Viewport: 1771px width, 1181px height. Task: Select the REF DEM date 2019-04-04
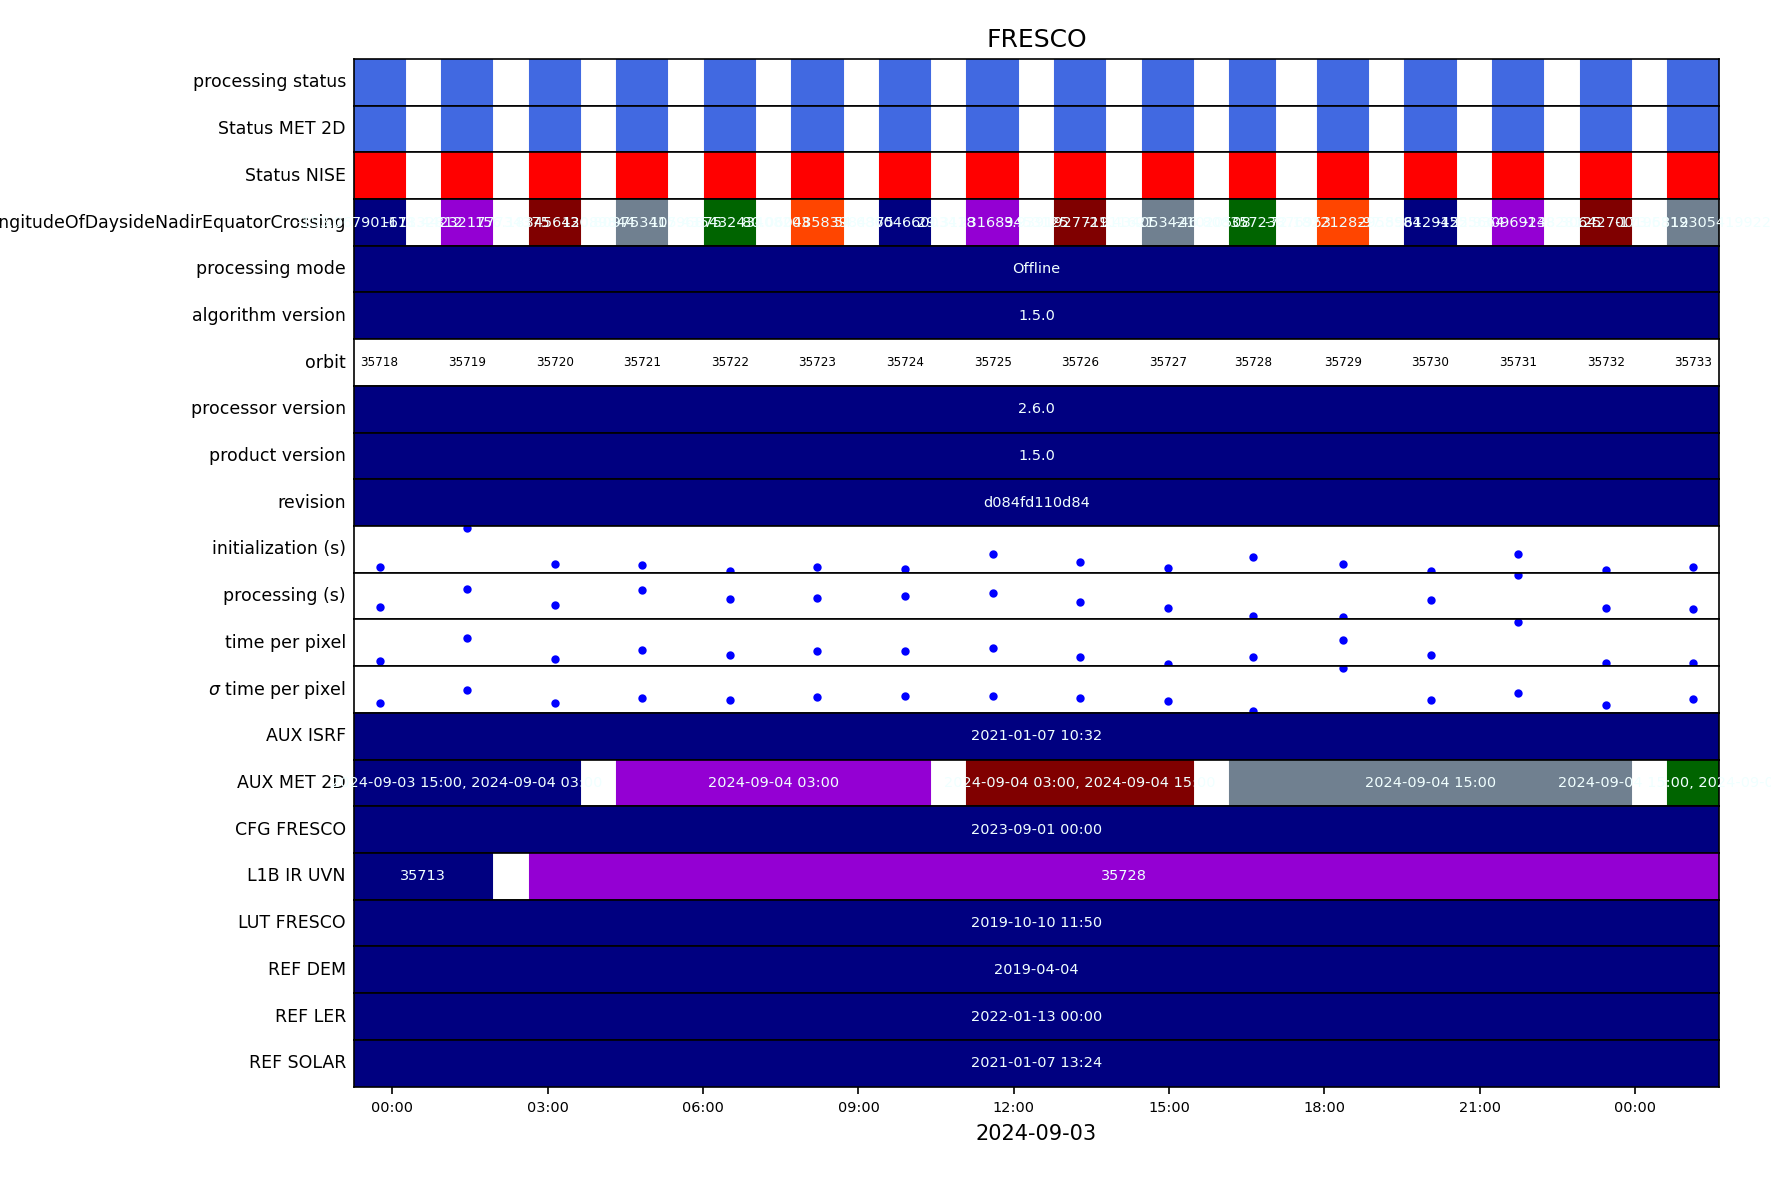pyautogui.click(x=1036, y=970)
